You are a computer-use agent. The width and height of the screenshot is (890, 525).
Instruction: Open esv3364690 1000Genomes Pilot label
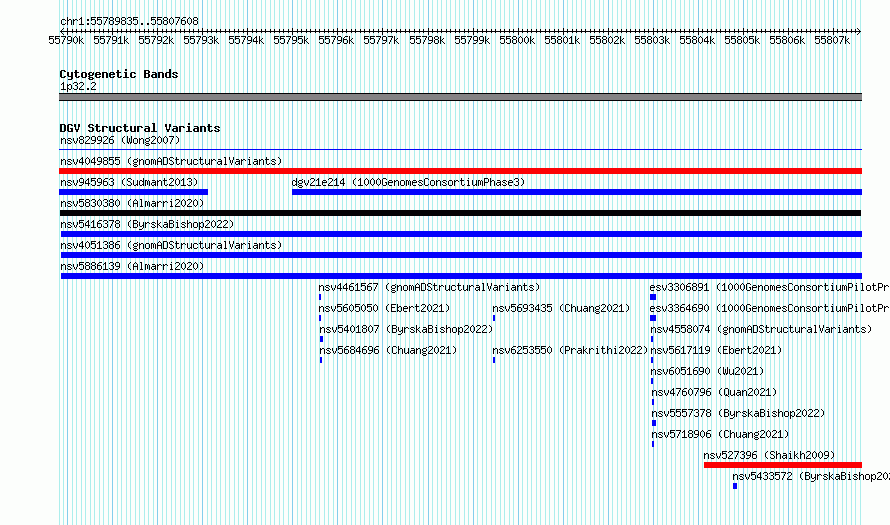(x=769, y=308)
